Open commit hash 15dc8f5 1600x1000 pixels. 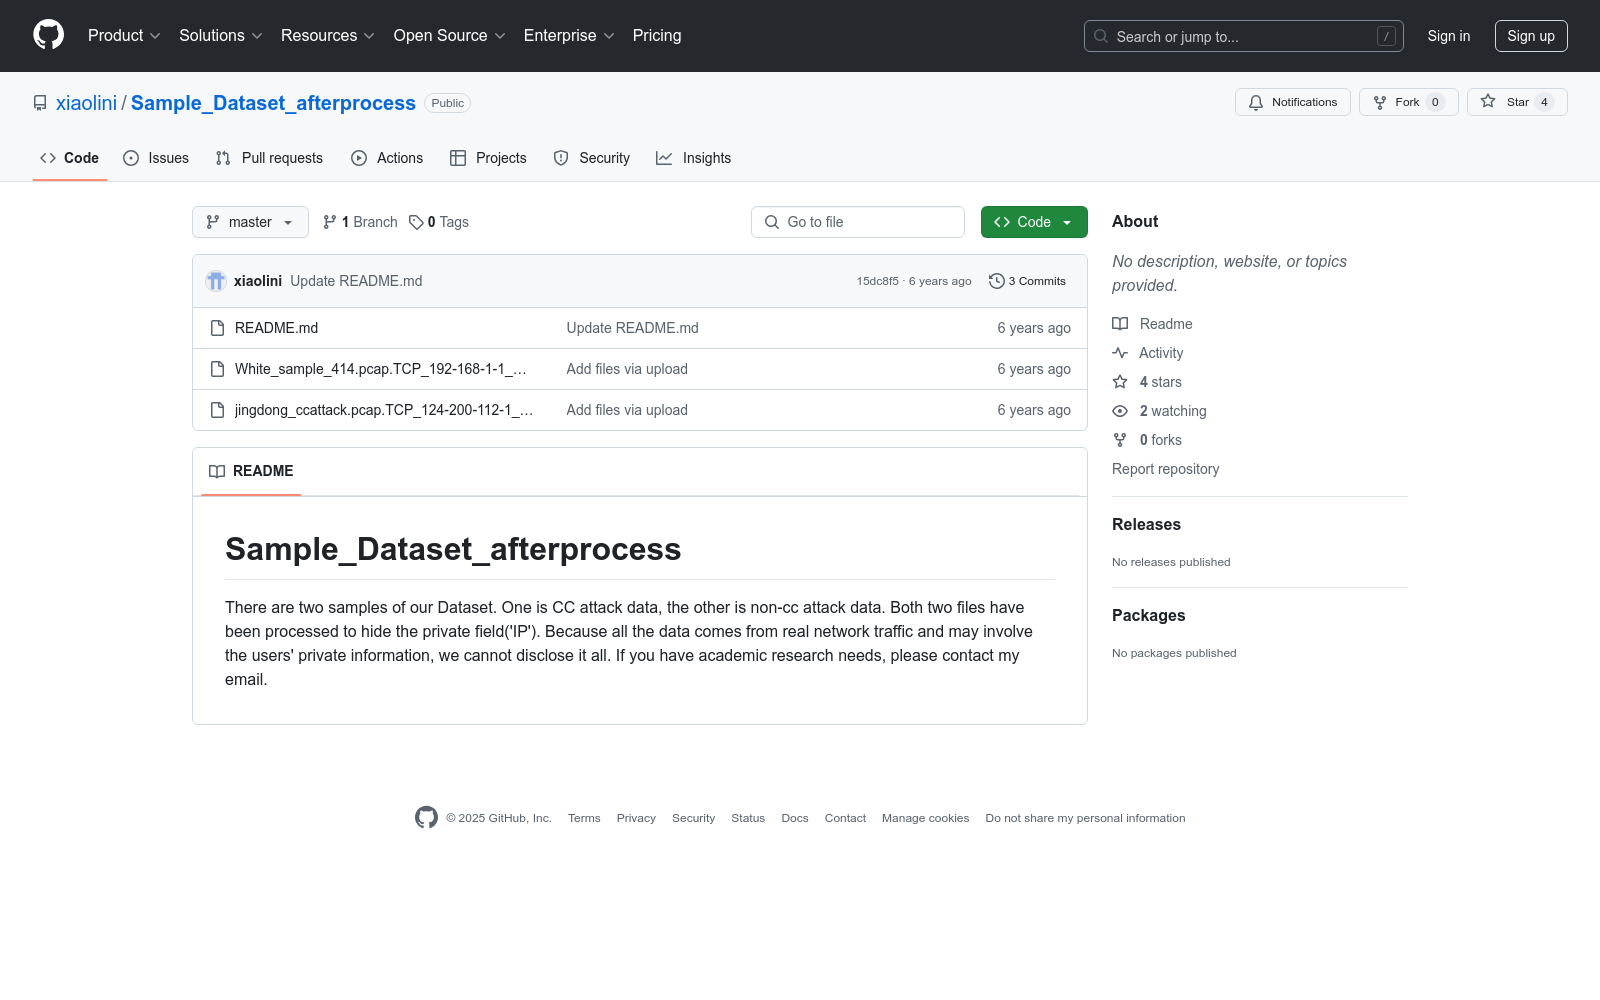pyautogui.click(x=877, y=281)
